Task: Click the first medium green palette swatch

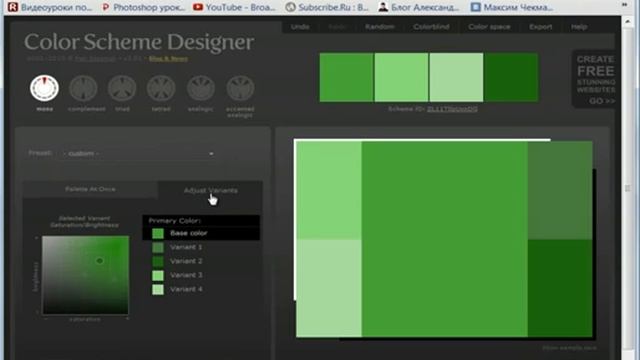Action: [x=346, y=77]
